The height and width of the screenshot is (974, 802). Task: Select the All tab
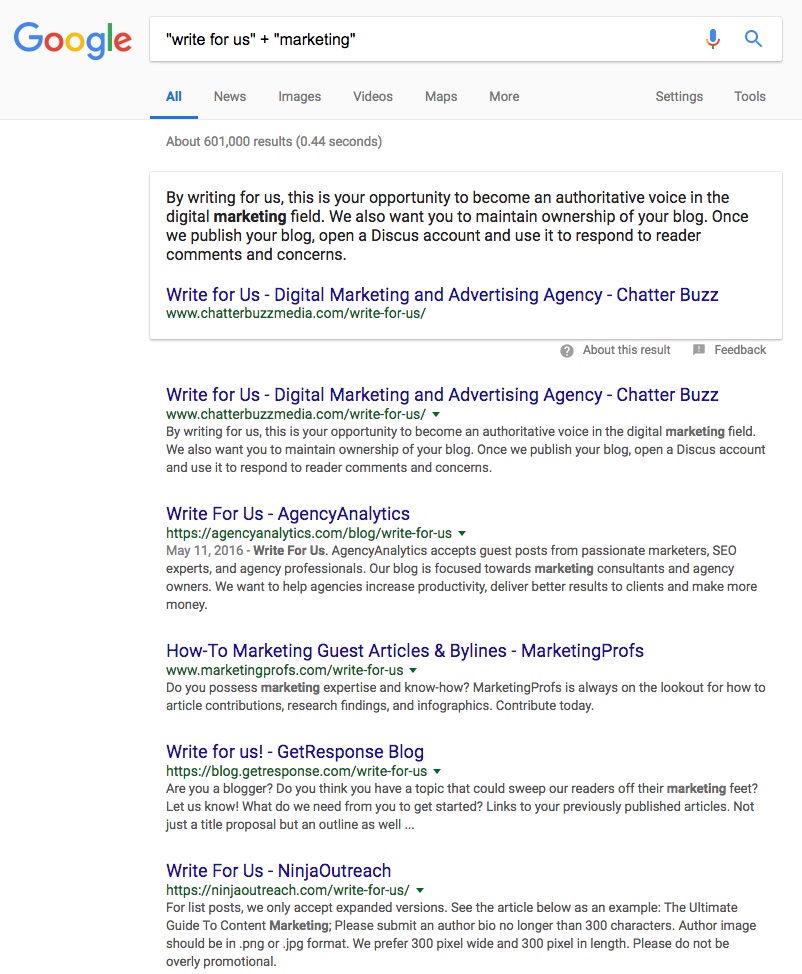[174, 96]
